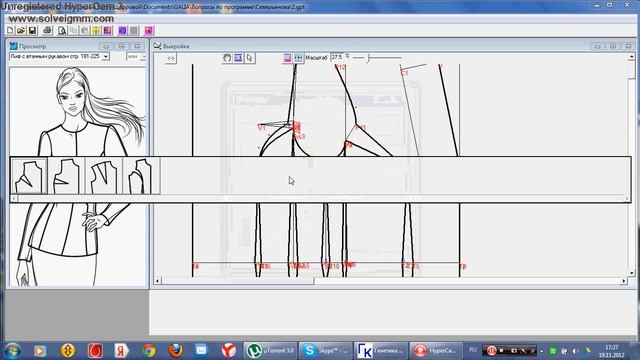Click the pink image icon in the pattern toolbar
This screenshot has height=360, width=640.
click(287, 58)
